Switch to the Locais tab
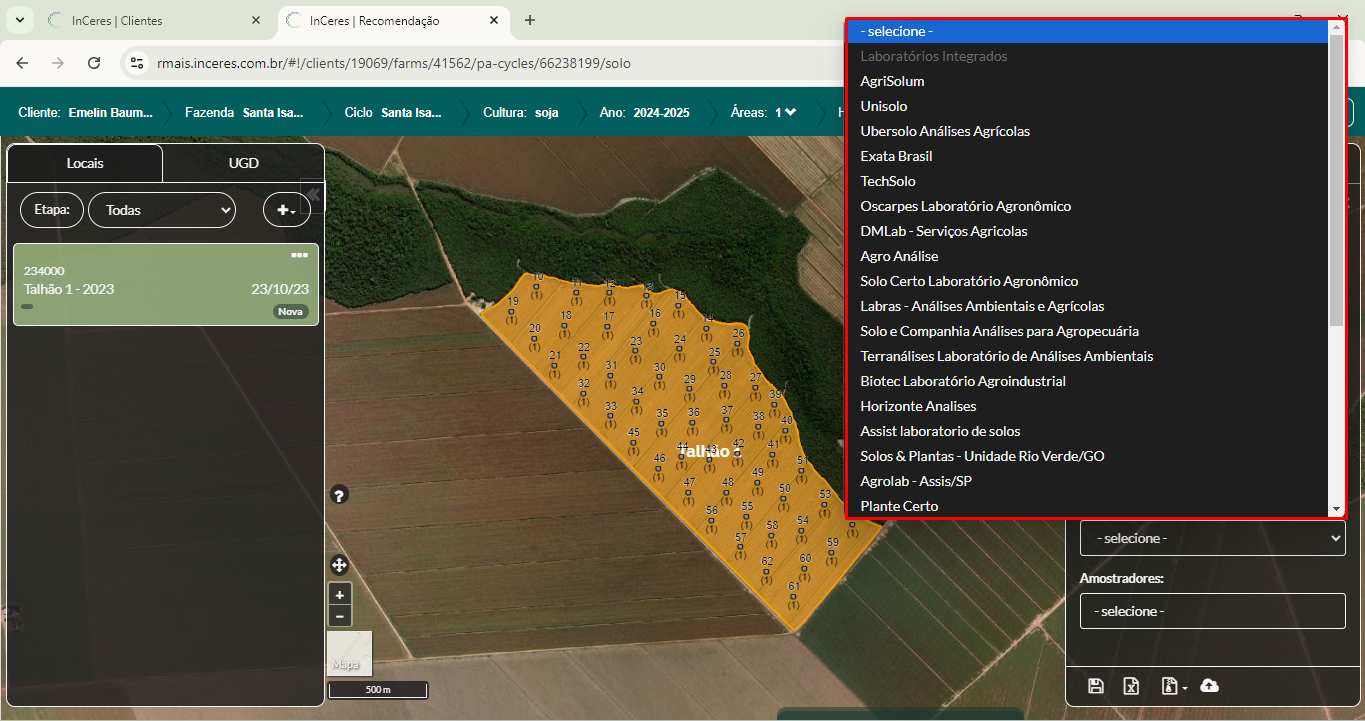The image size is (1365, 721). coord(85,163)
